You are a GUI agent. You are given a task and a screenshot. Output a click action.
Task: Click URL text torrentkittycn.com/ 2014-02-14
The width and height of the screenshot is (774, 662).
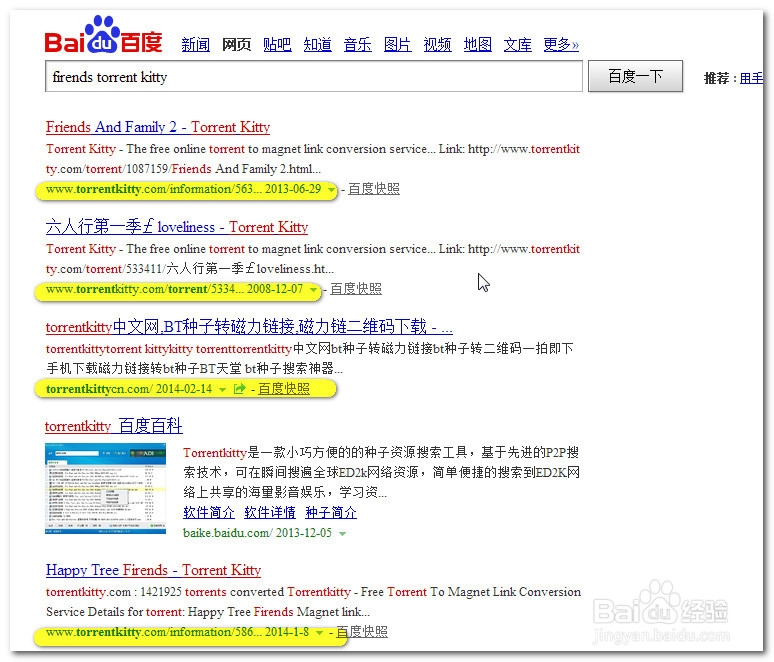(129, 389)
